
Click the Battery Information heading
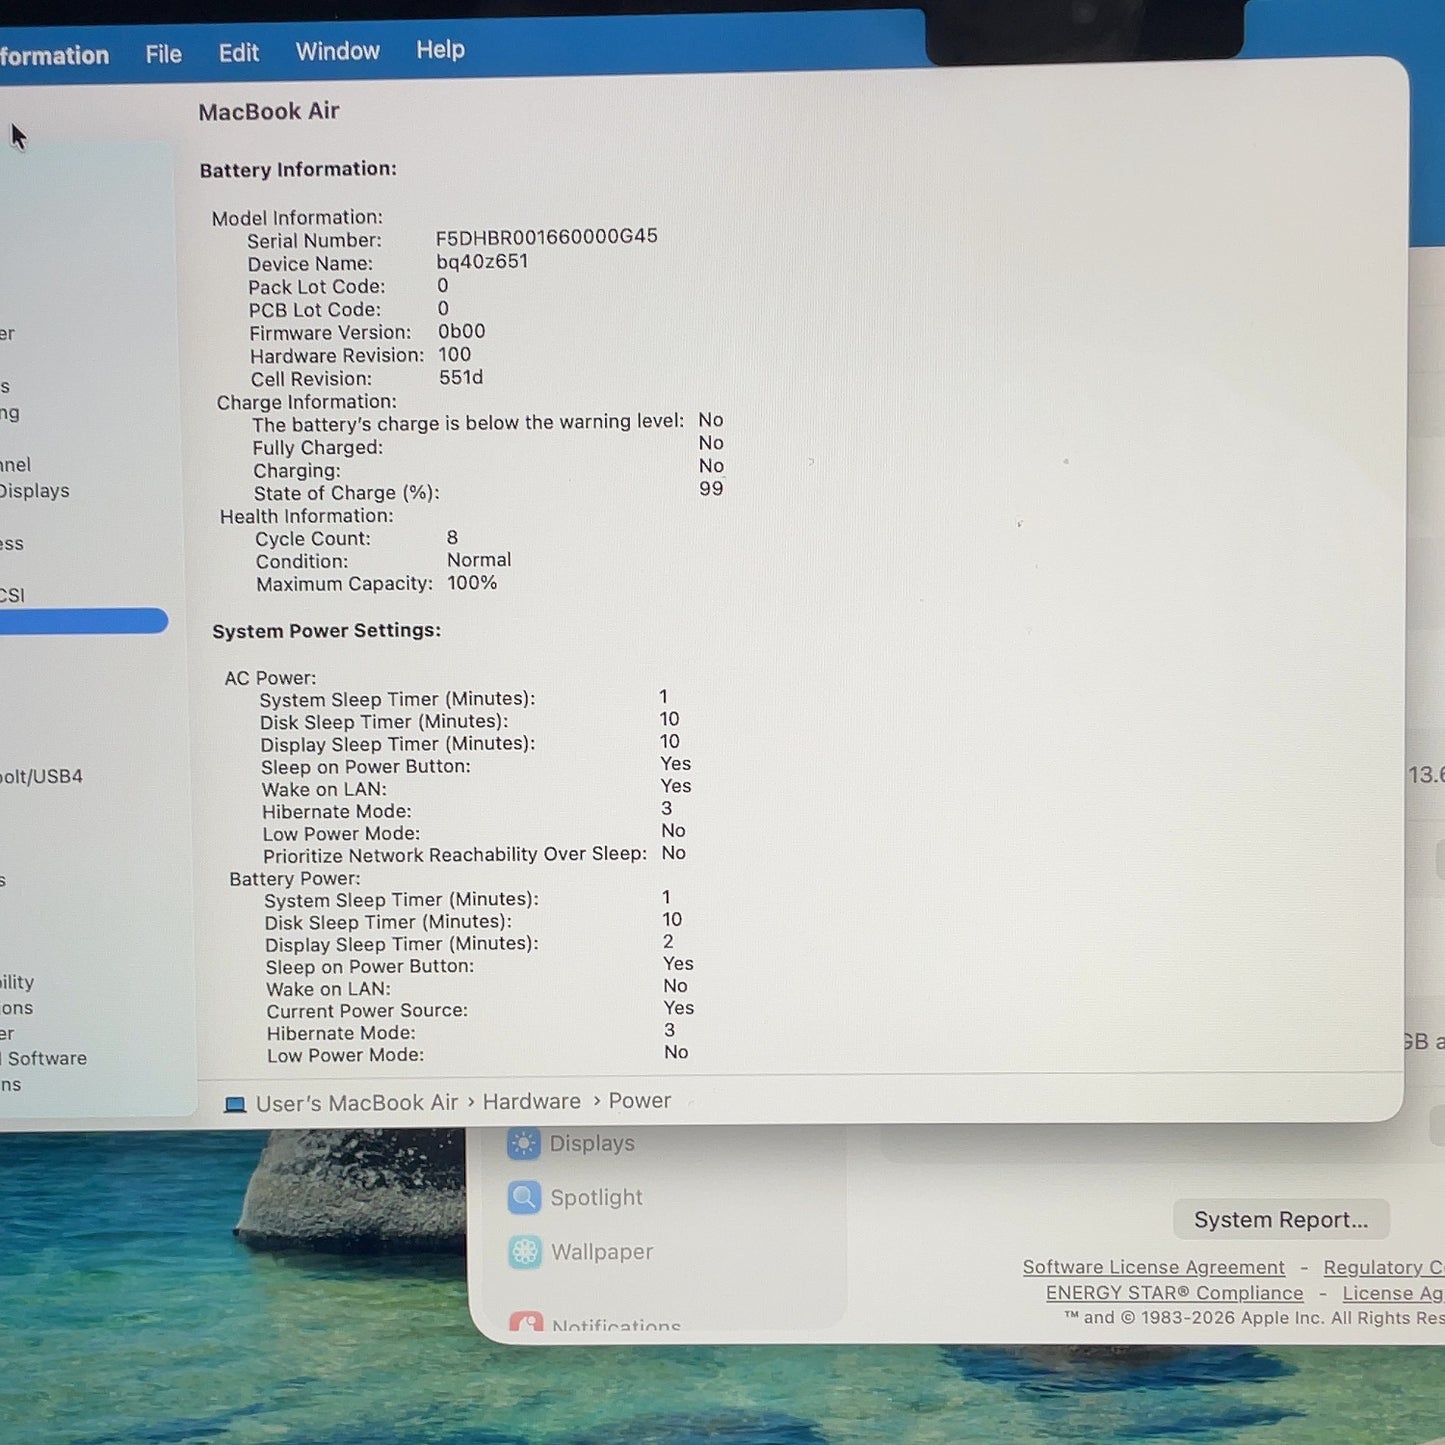coord(298,169)
